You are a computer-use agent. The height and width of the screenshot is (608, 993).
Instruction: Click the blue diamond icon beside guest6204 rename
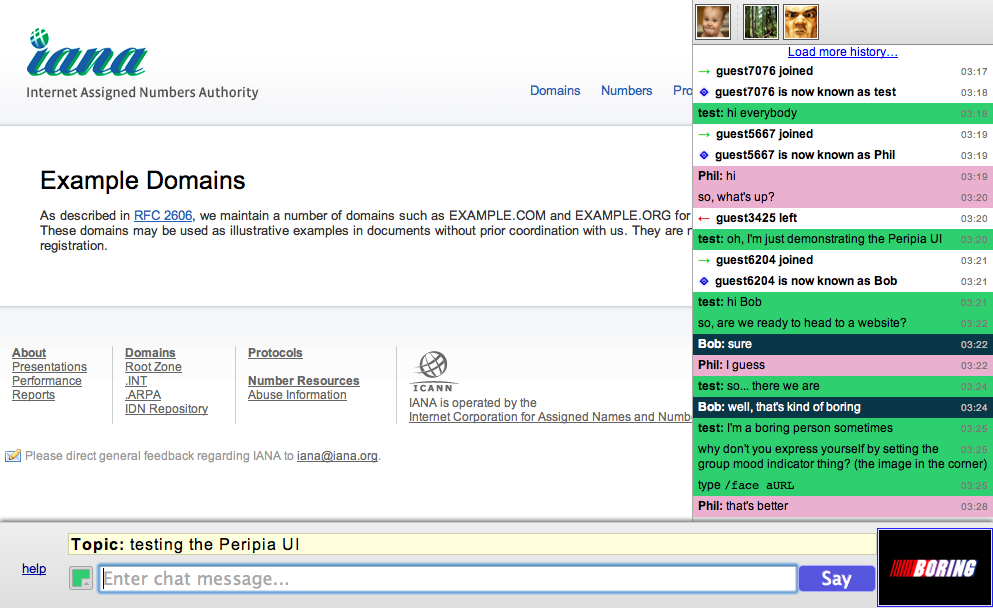pos(704,282)
